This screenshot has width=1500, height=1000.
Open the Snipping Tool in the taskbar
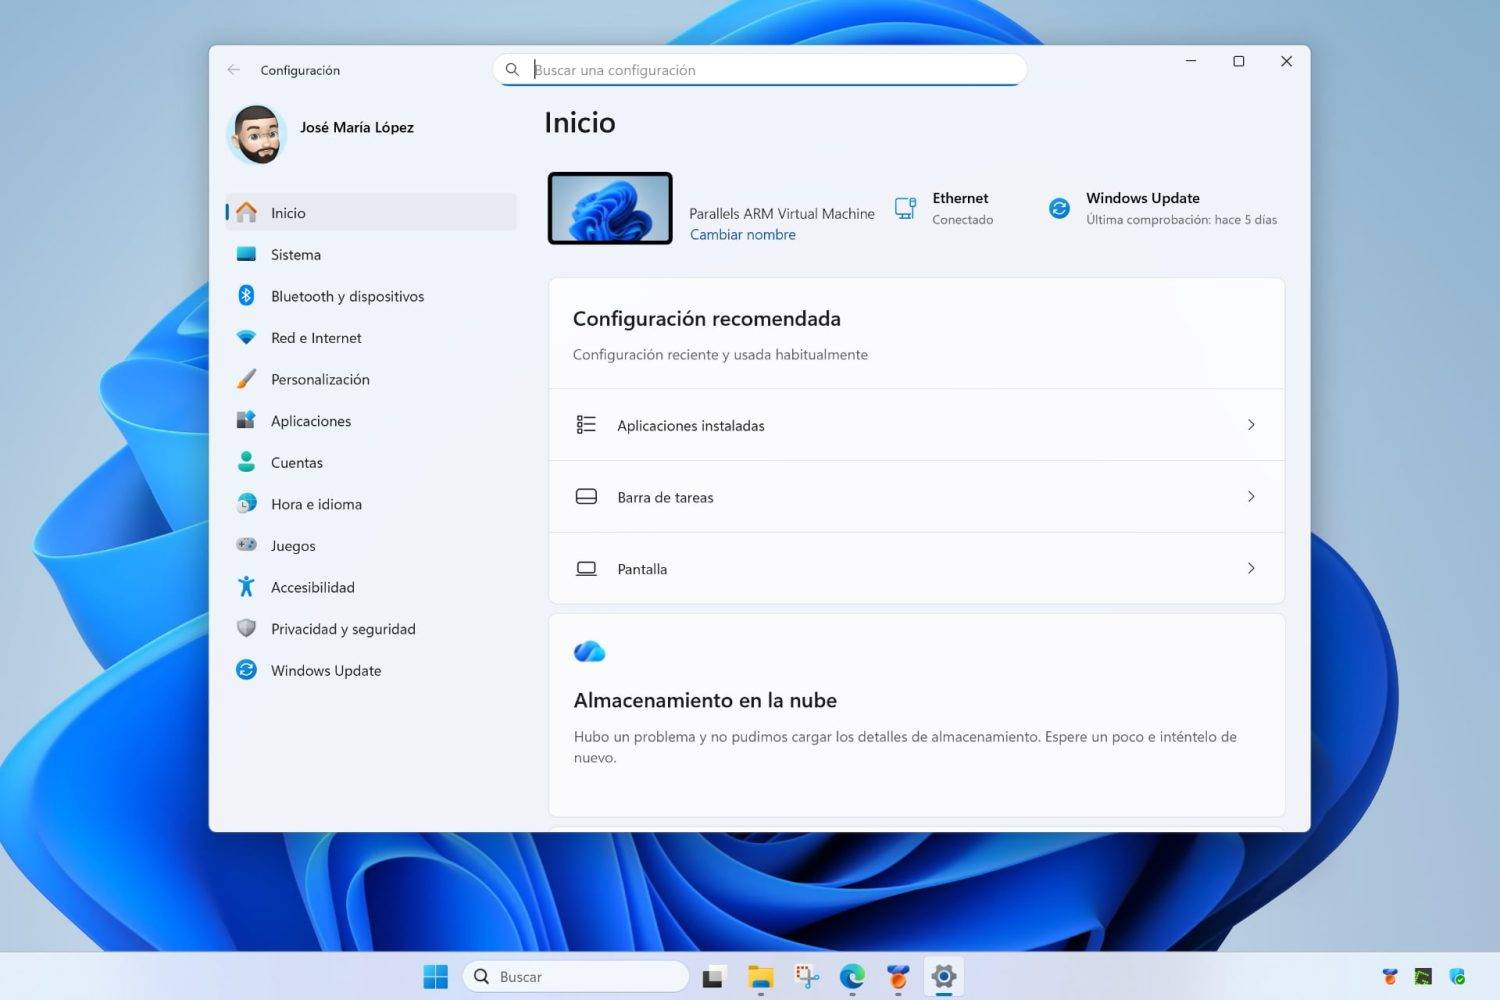point(806,977)
